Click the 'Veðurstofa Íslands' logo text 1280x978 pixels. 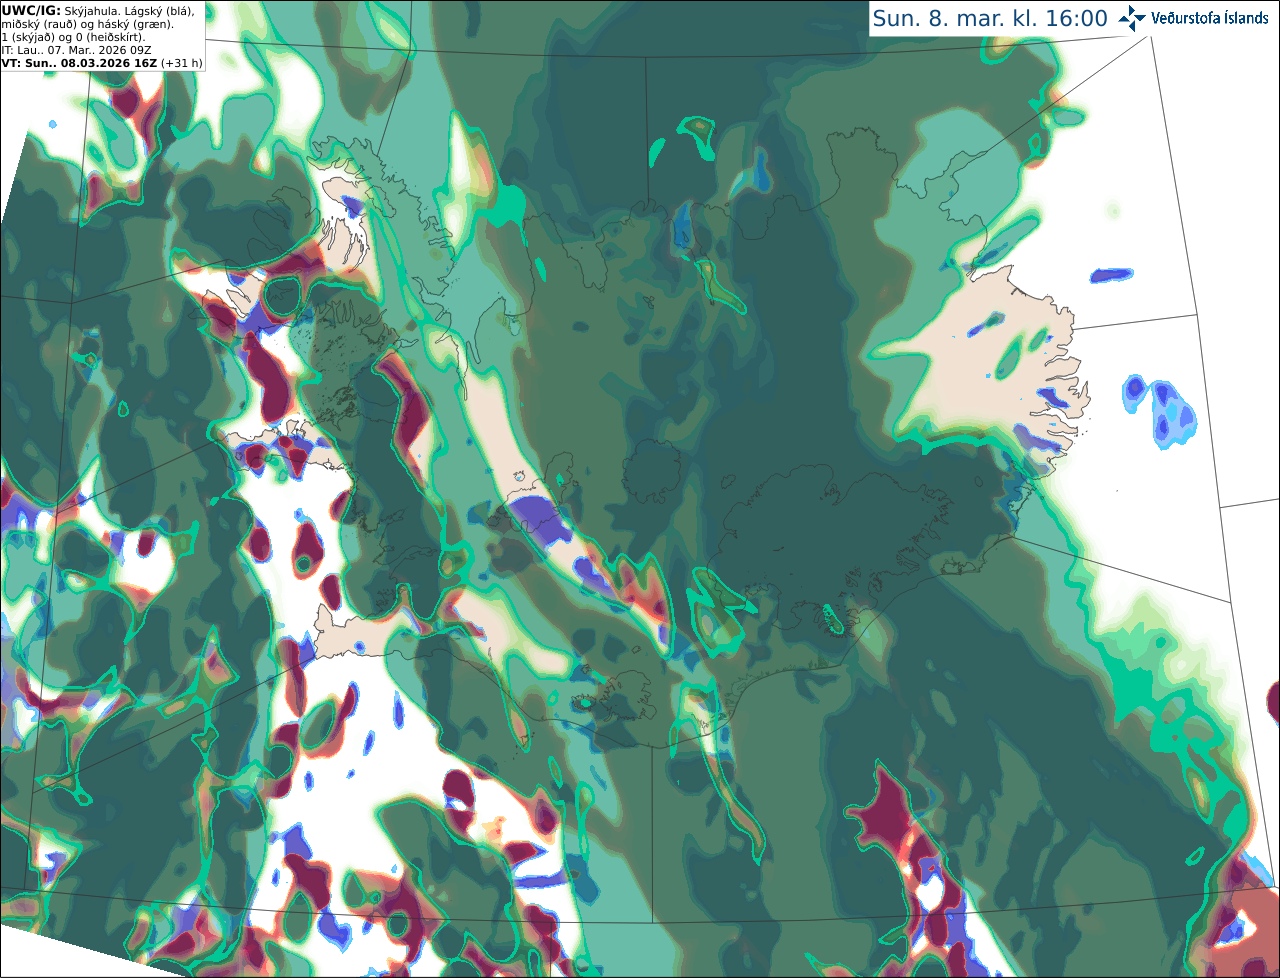[x=1210, y=18]
